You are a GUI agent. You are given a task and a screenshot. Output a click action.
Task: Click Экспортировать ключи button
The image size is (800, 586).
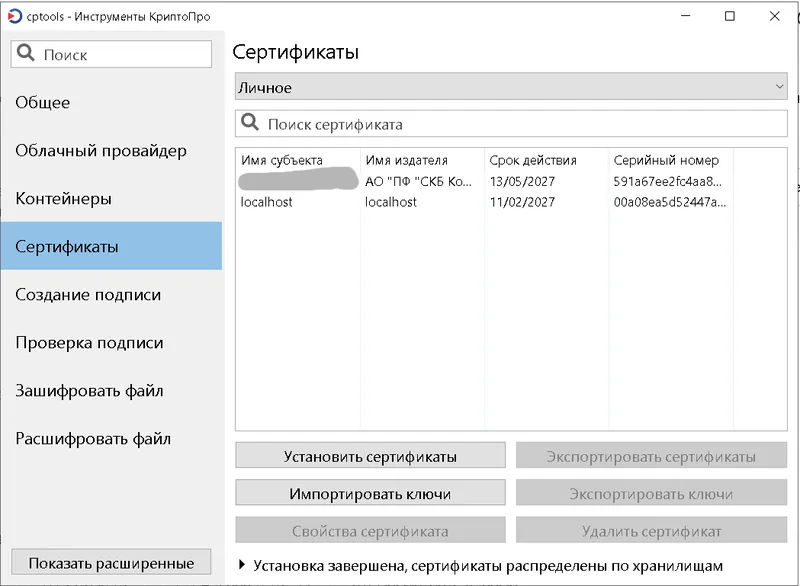[x=652, y=493]
